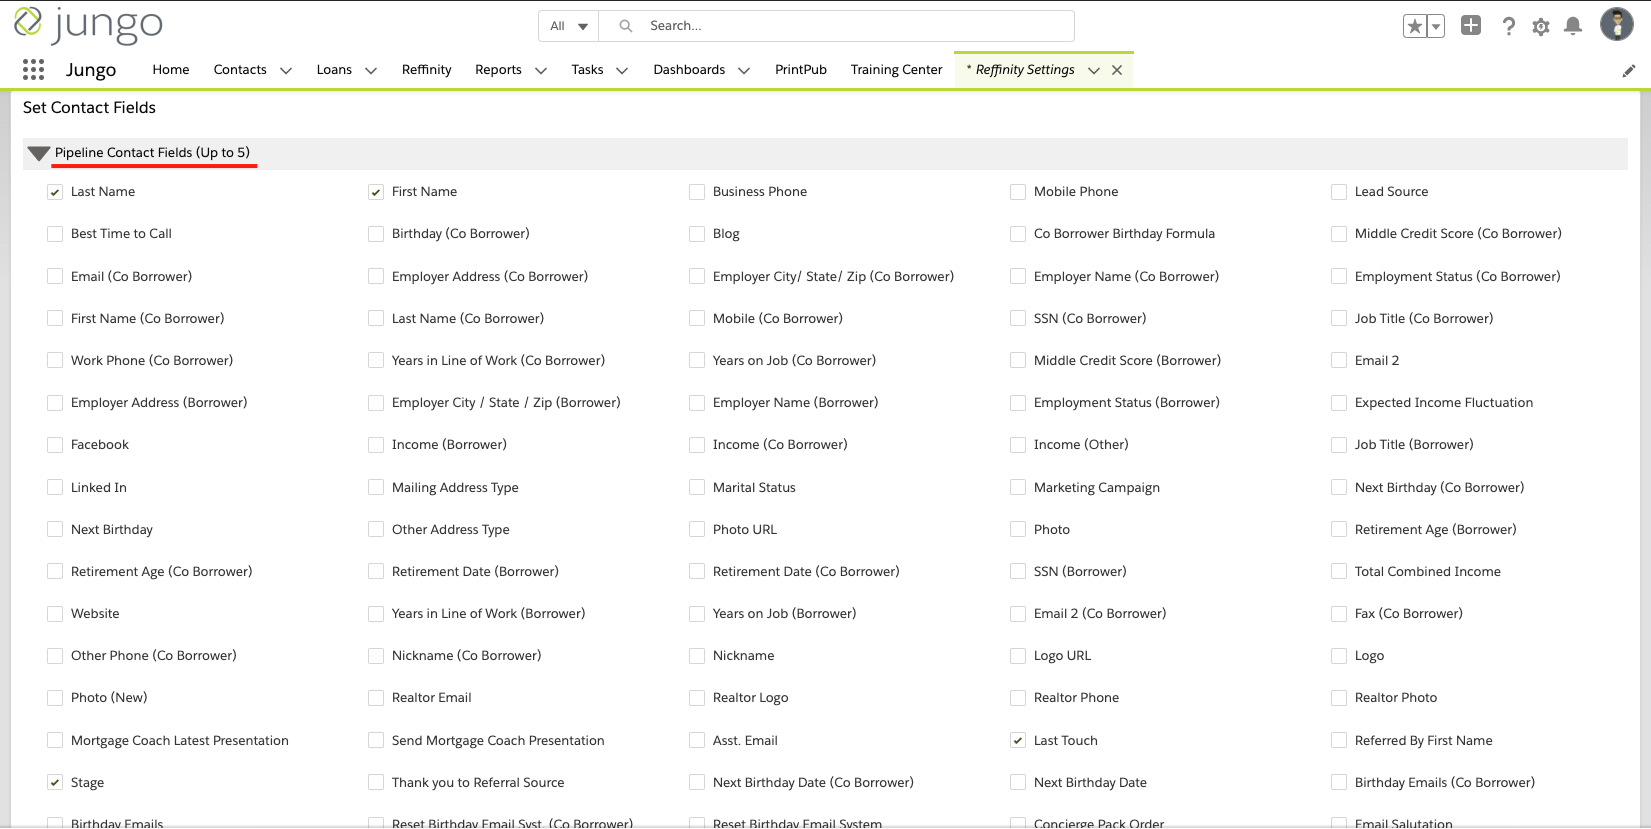Open the search scope All dropdown
Image resolution: width=1651 pixels, height=829 pixels.
pos(568,26)
